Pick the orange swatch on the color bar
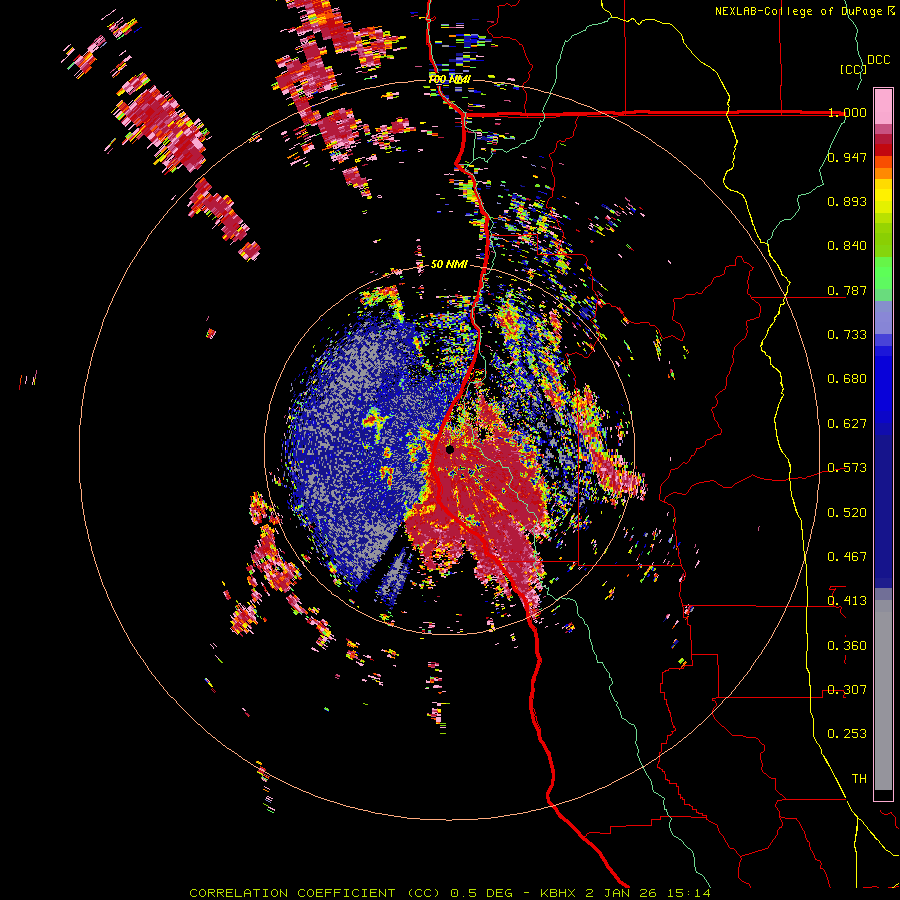The image size is (900, 900). [883, 173]
